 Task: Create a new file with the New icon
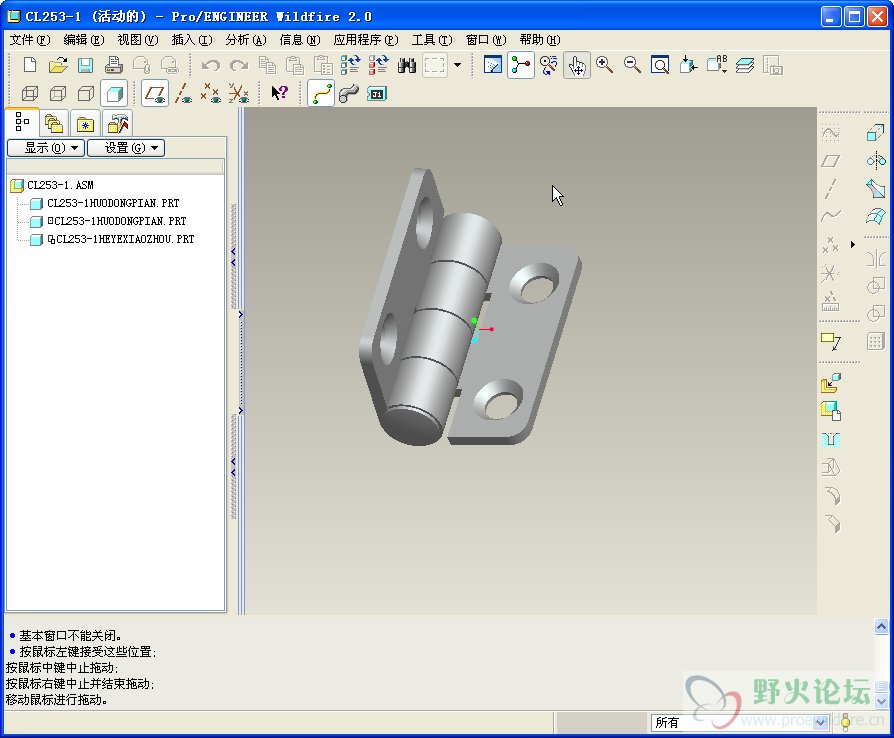(x=30, y=65)
